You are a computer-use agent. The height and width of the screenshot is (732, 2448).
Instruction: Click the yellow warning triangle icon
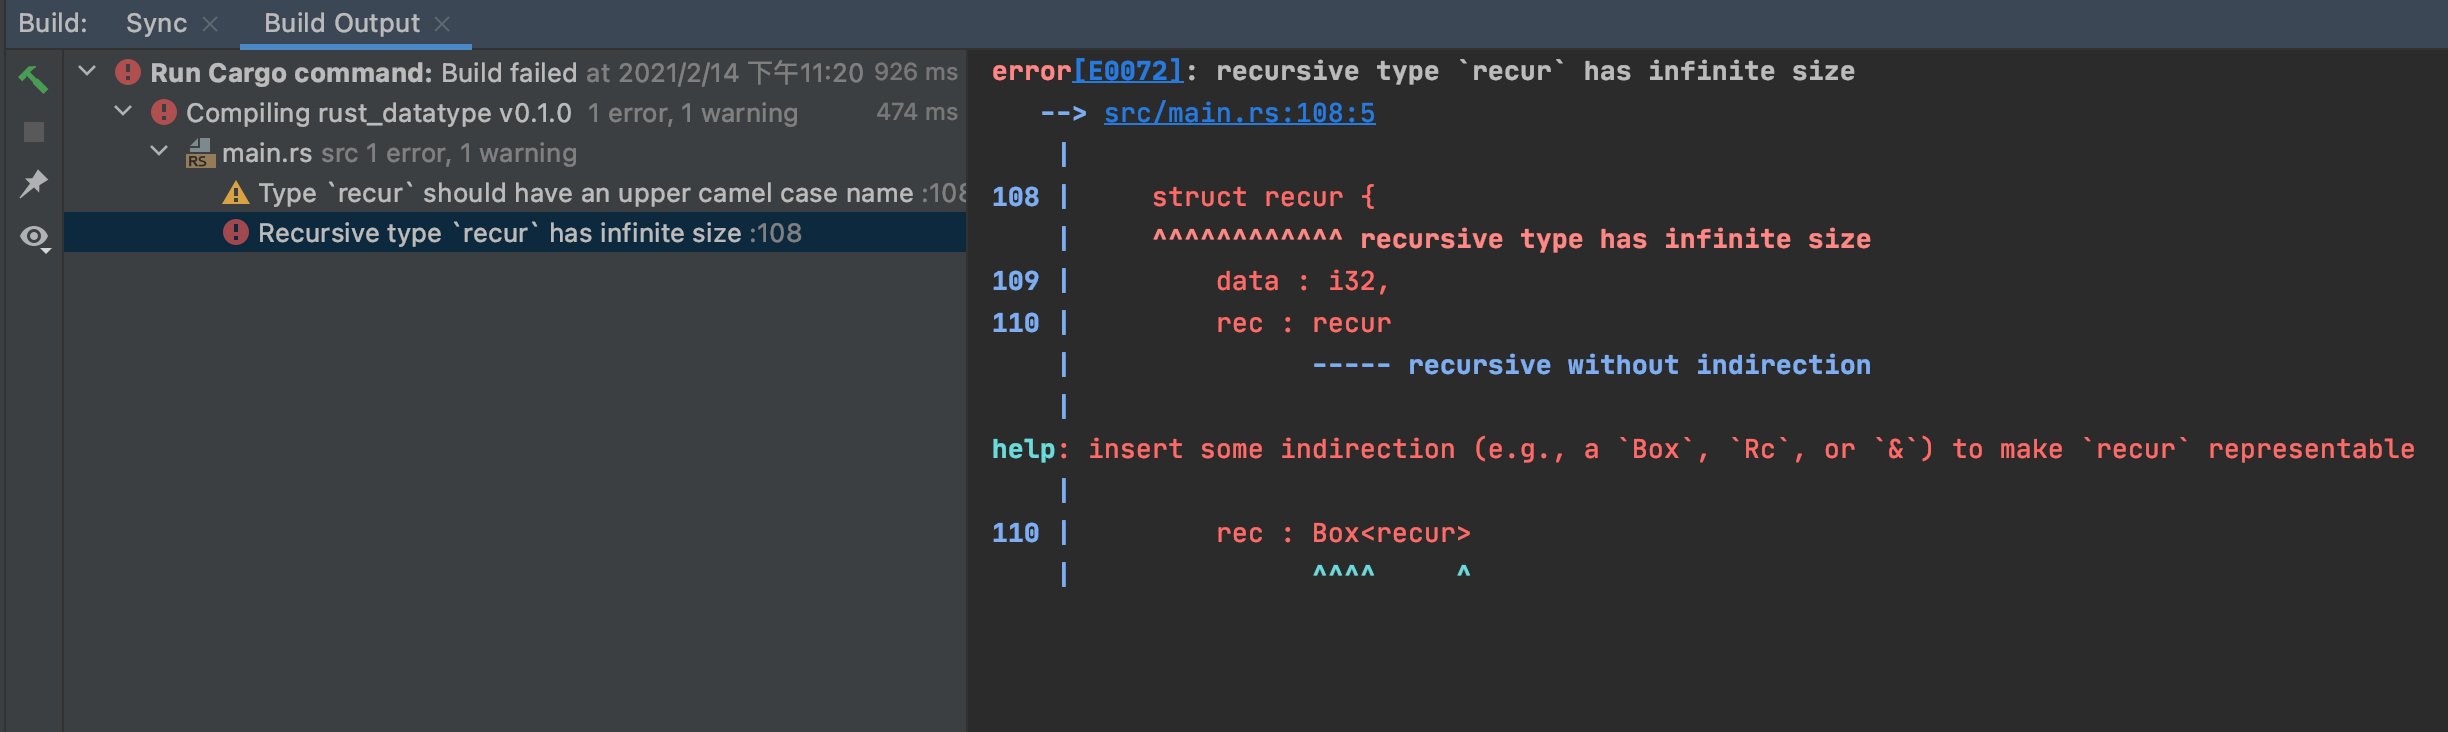tap(236, 193)
